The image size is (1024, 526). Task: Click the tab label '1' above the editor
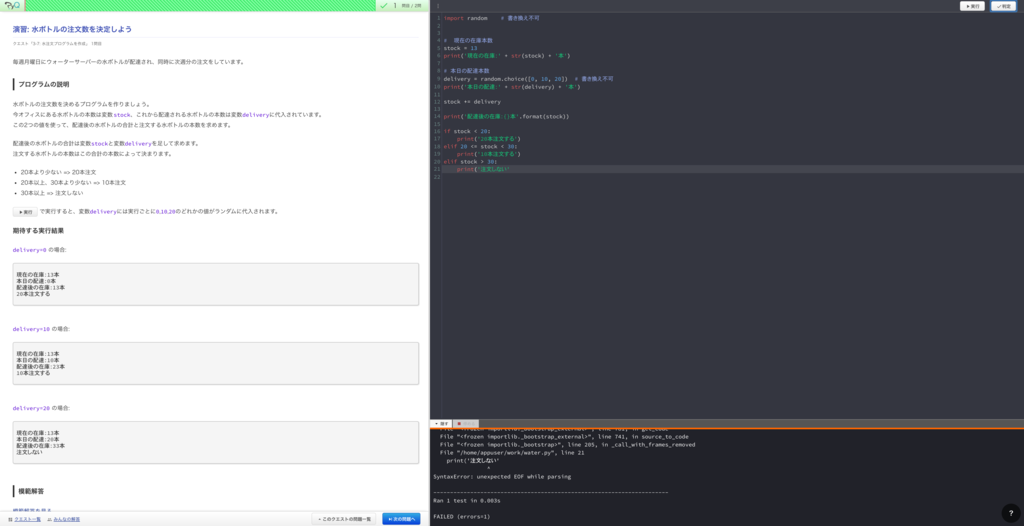pos(438,6)
